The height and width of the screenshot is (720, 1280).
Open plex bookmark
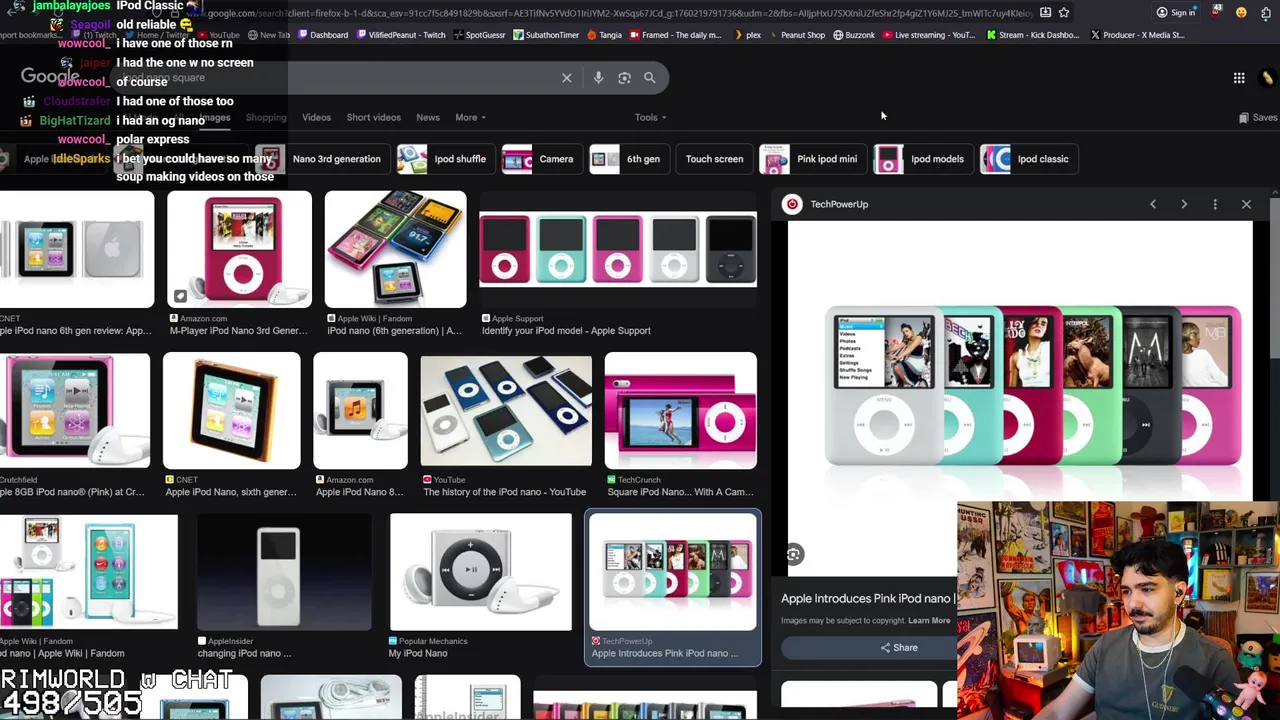[748, 35]
